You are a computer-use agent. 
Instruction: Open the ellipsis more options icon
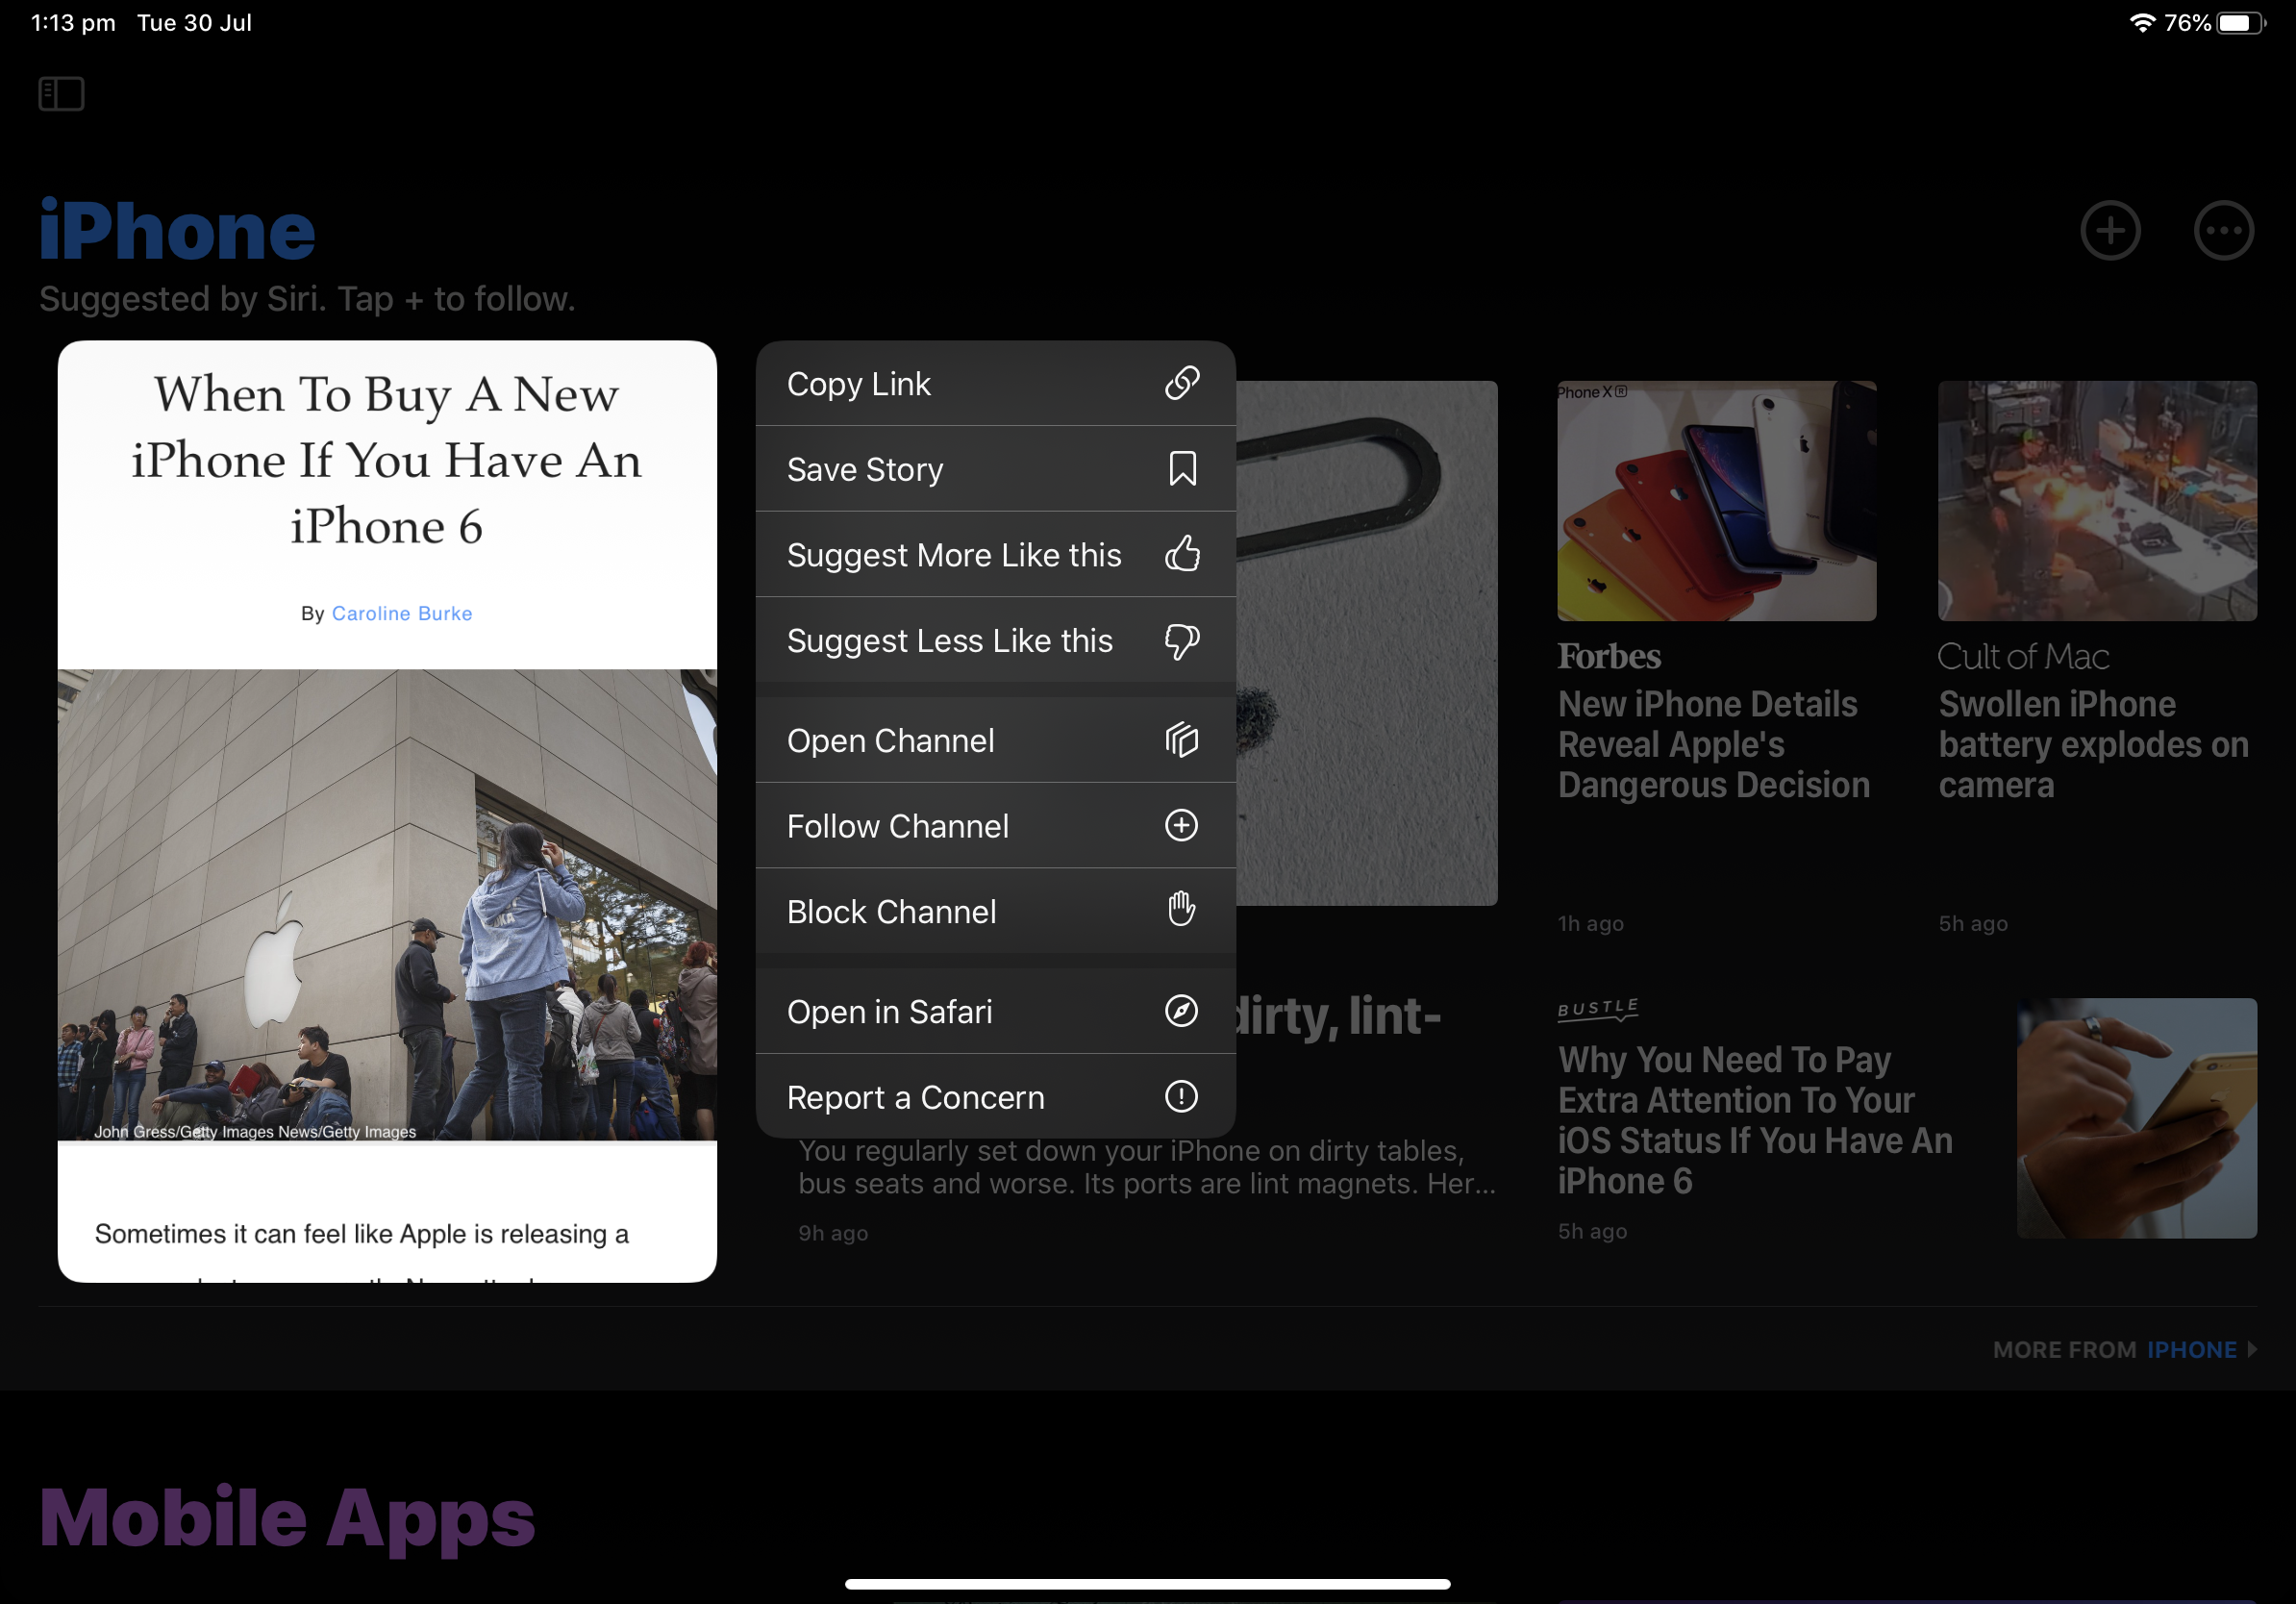coord(2223,231)
